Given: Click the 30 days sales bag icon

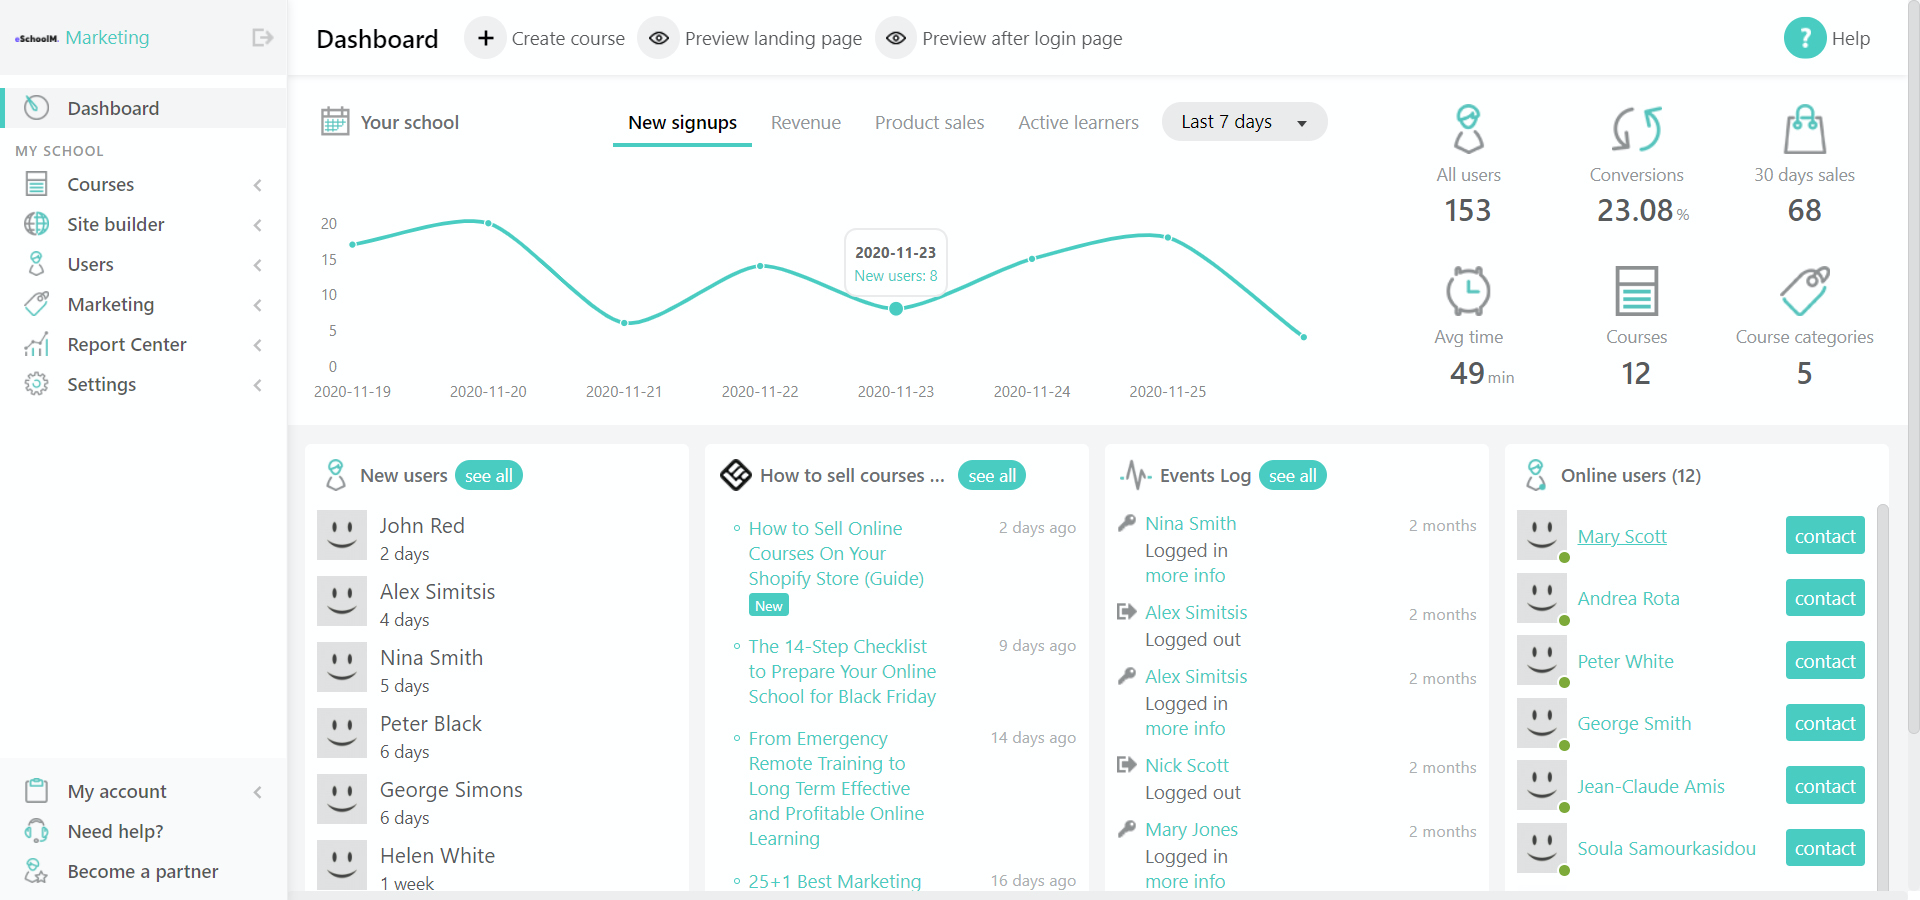Looking at the screenshot, I should (1804, 129).
